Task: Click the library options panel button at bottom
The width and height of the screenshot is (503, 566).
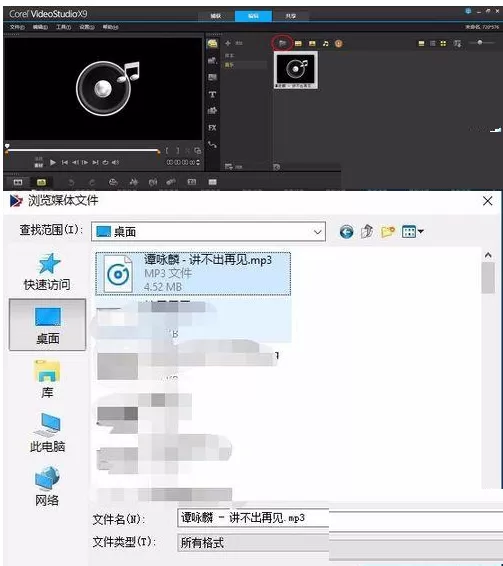Action: coord(277,167)
